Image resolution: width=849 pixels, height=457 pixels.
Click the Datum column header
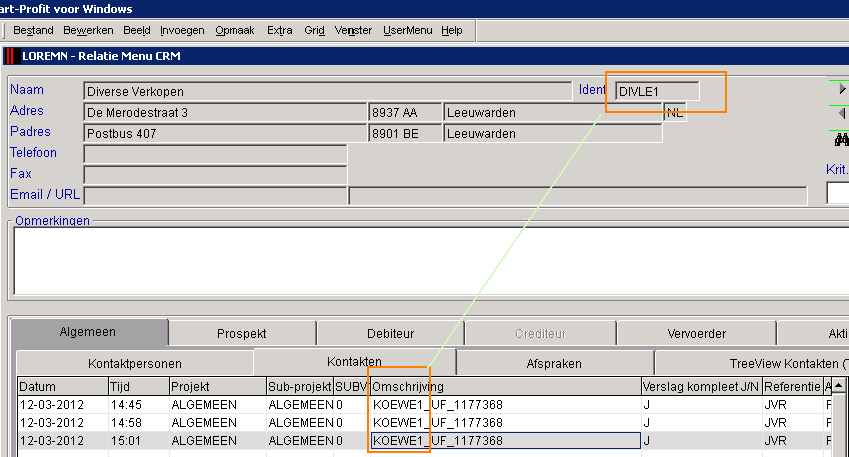(63, 387)
